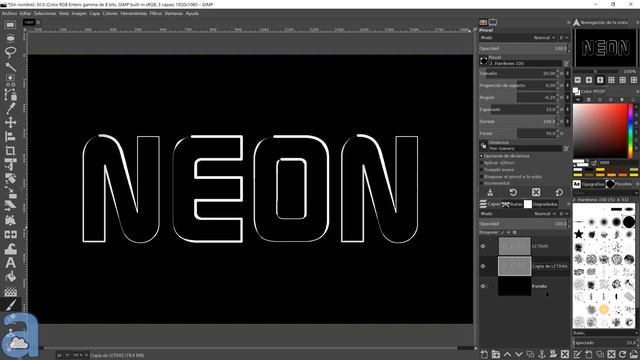
Task: Switch to the Tipografías tab
Action: click(589, 184)
